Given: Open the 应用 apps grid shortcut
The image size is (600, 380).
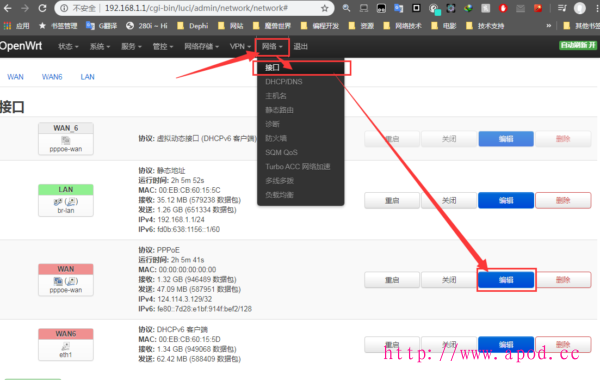Looking at the screenshot, I should click(16, 26).
